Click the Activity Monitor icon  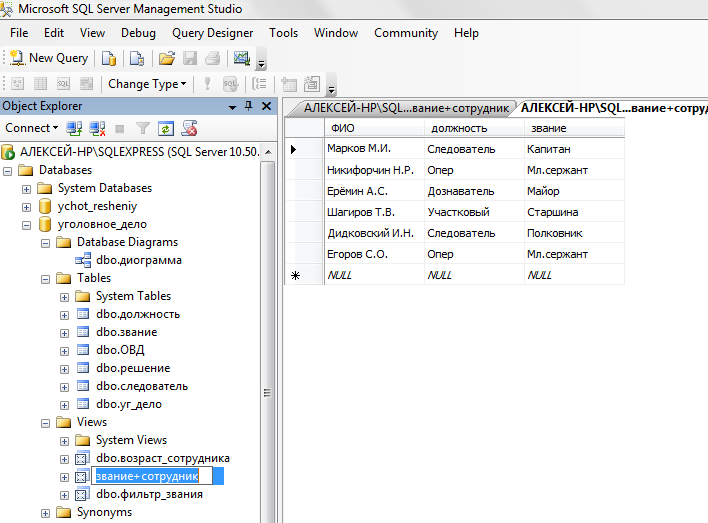pos(242,58)
